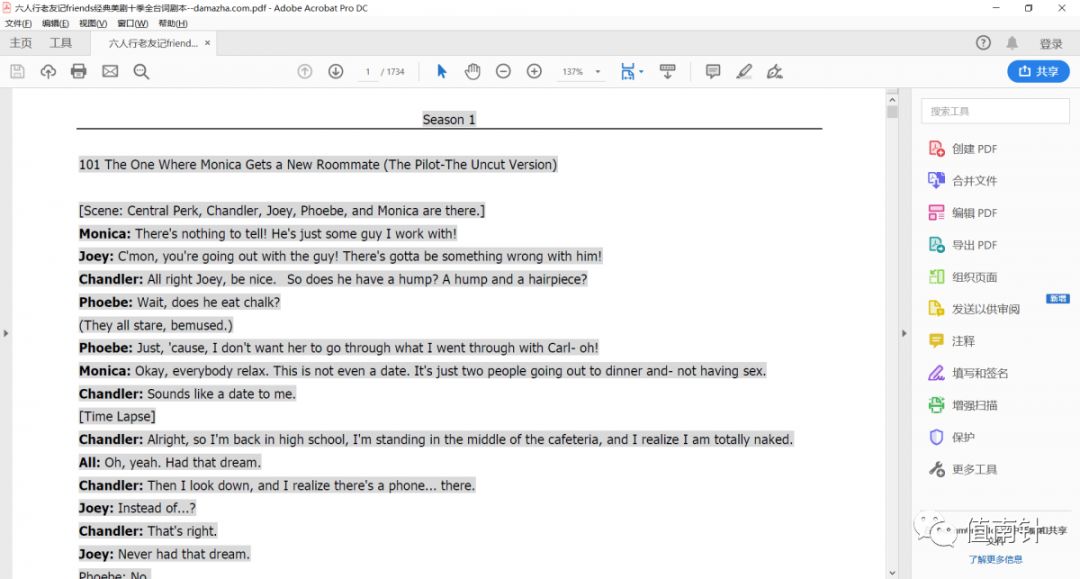1080x579 pixels.
Task: Zoom out with the minus icon
Action: pyautogui.click(x=503, y=72)
